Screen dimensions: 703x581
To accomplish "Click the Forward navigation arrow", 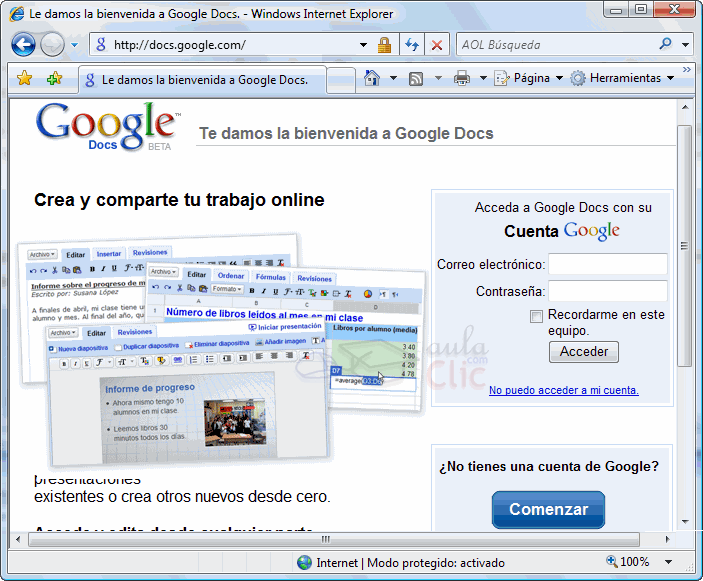I will pos(52,45).
